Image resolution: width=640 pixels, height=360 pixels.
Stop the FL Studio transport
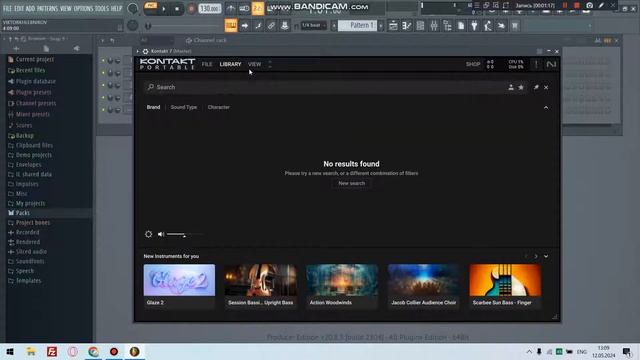point(177,9)
